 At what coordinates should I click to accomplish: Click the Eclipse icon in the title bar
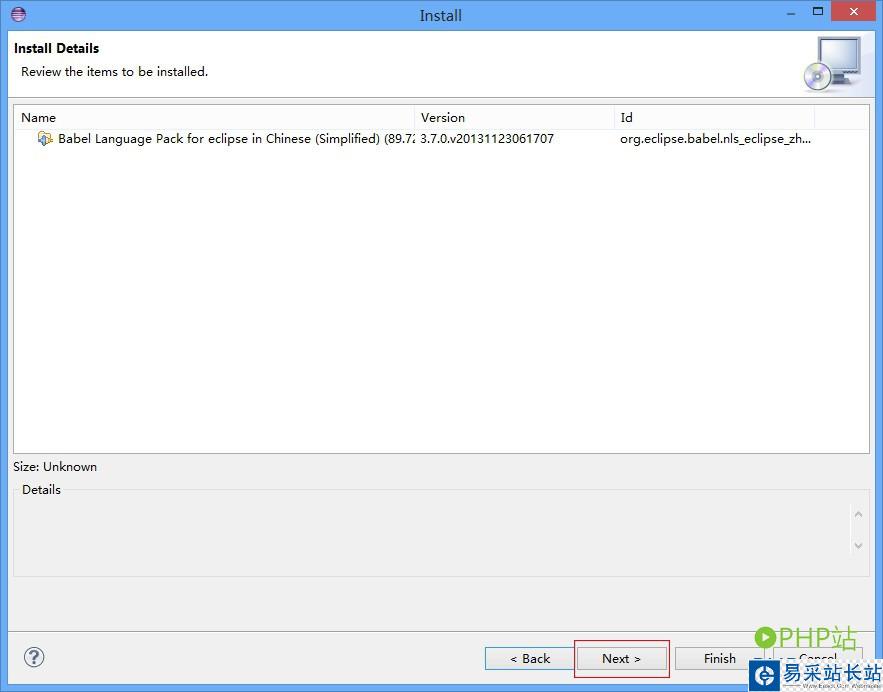(x=19, y=14)
